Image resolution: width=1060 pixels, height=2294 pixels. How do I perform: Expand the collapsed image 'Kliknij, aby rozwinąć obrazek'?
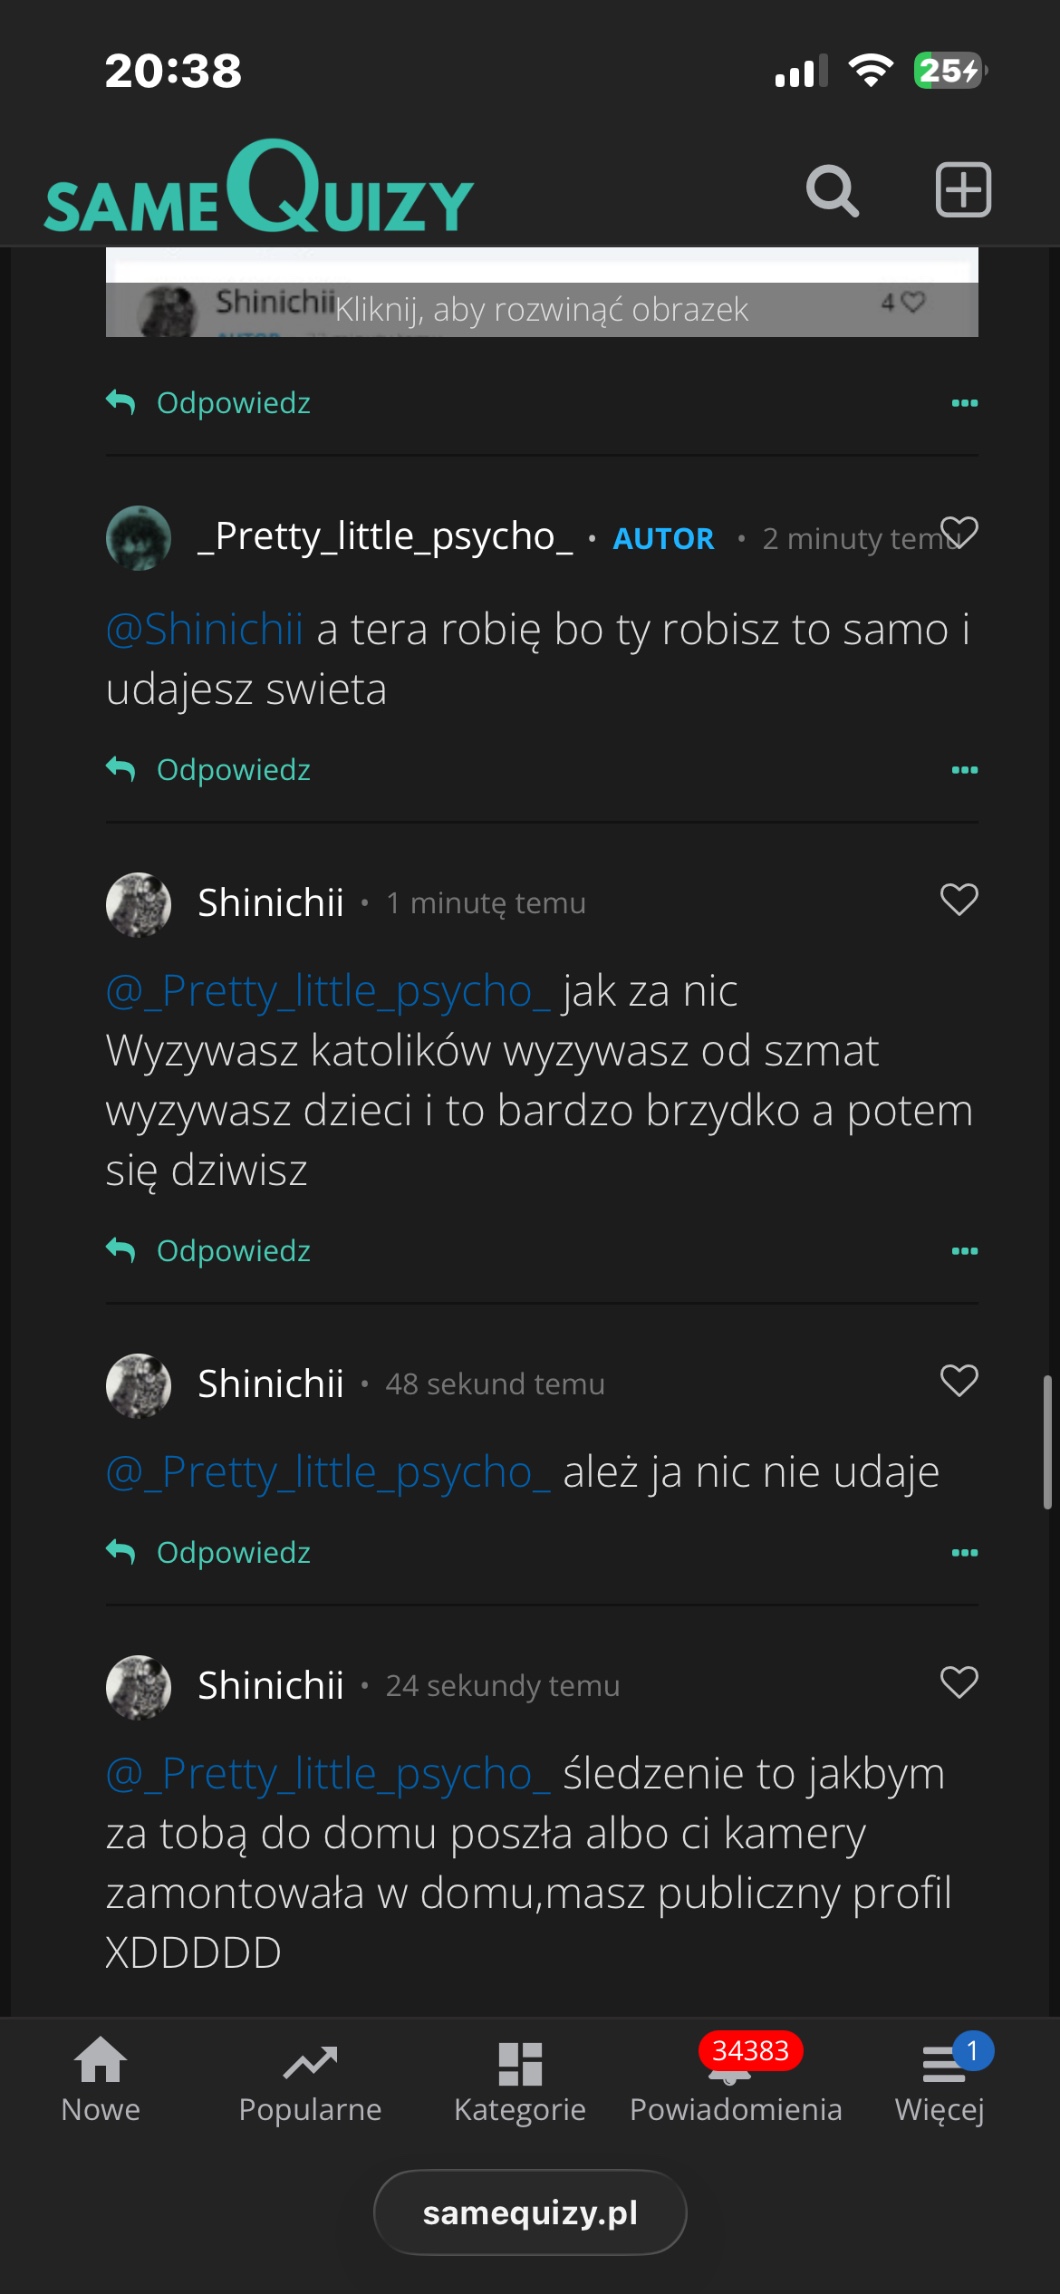tap(541, 309)
